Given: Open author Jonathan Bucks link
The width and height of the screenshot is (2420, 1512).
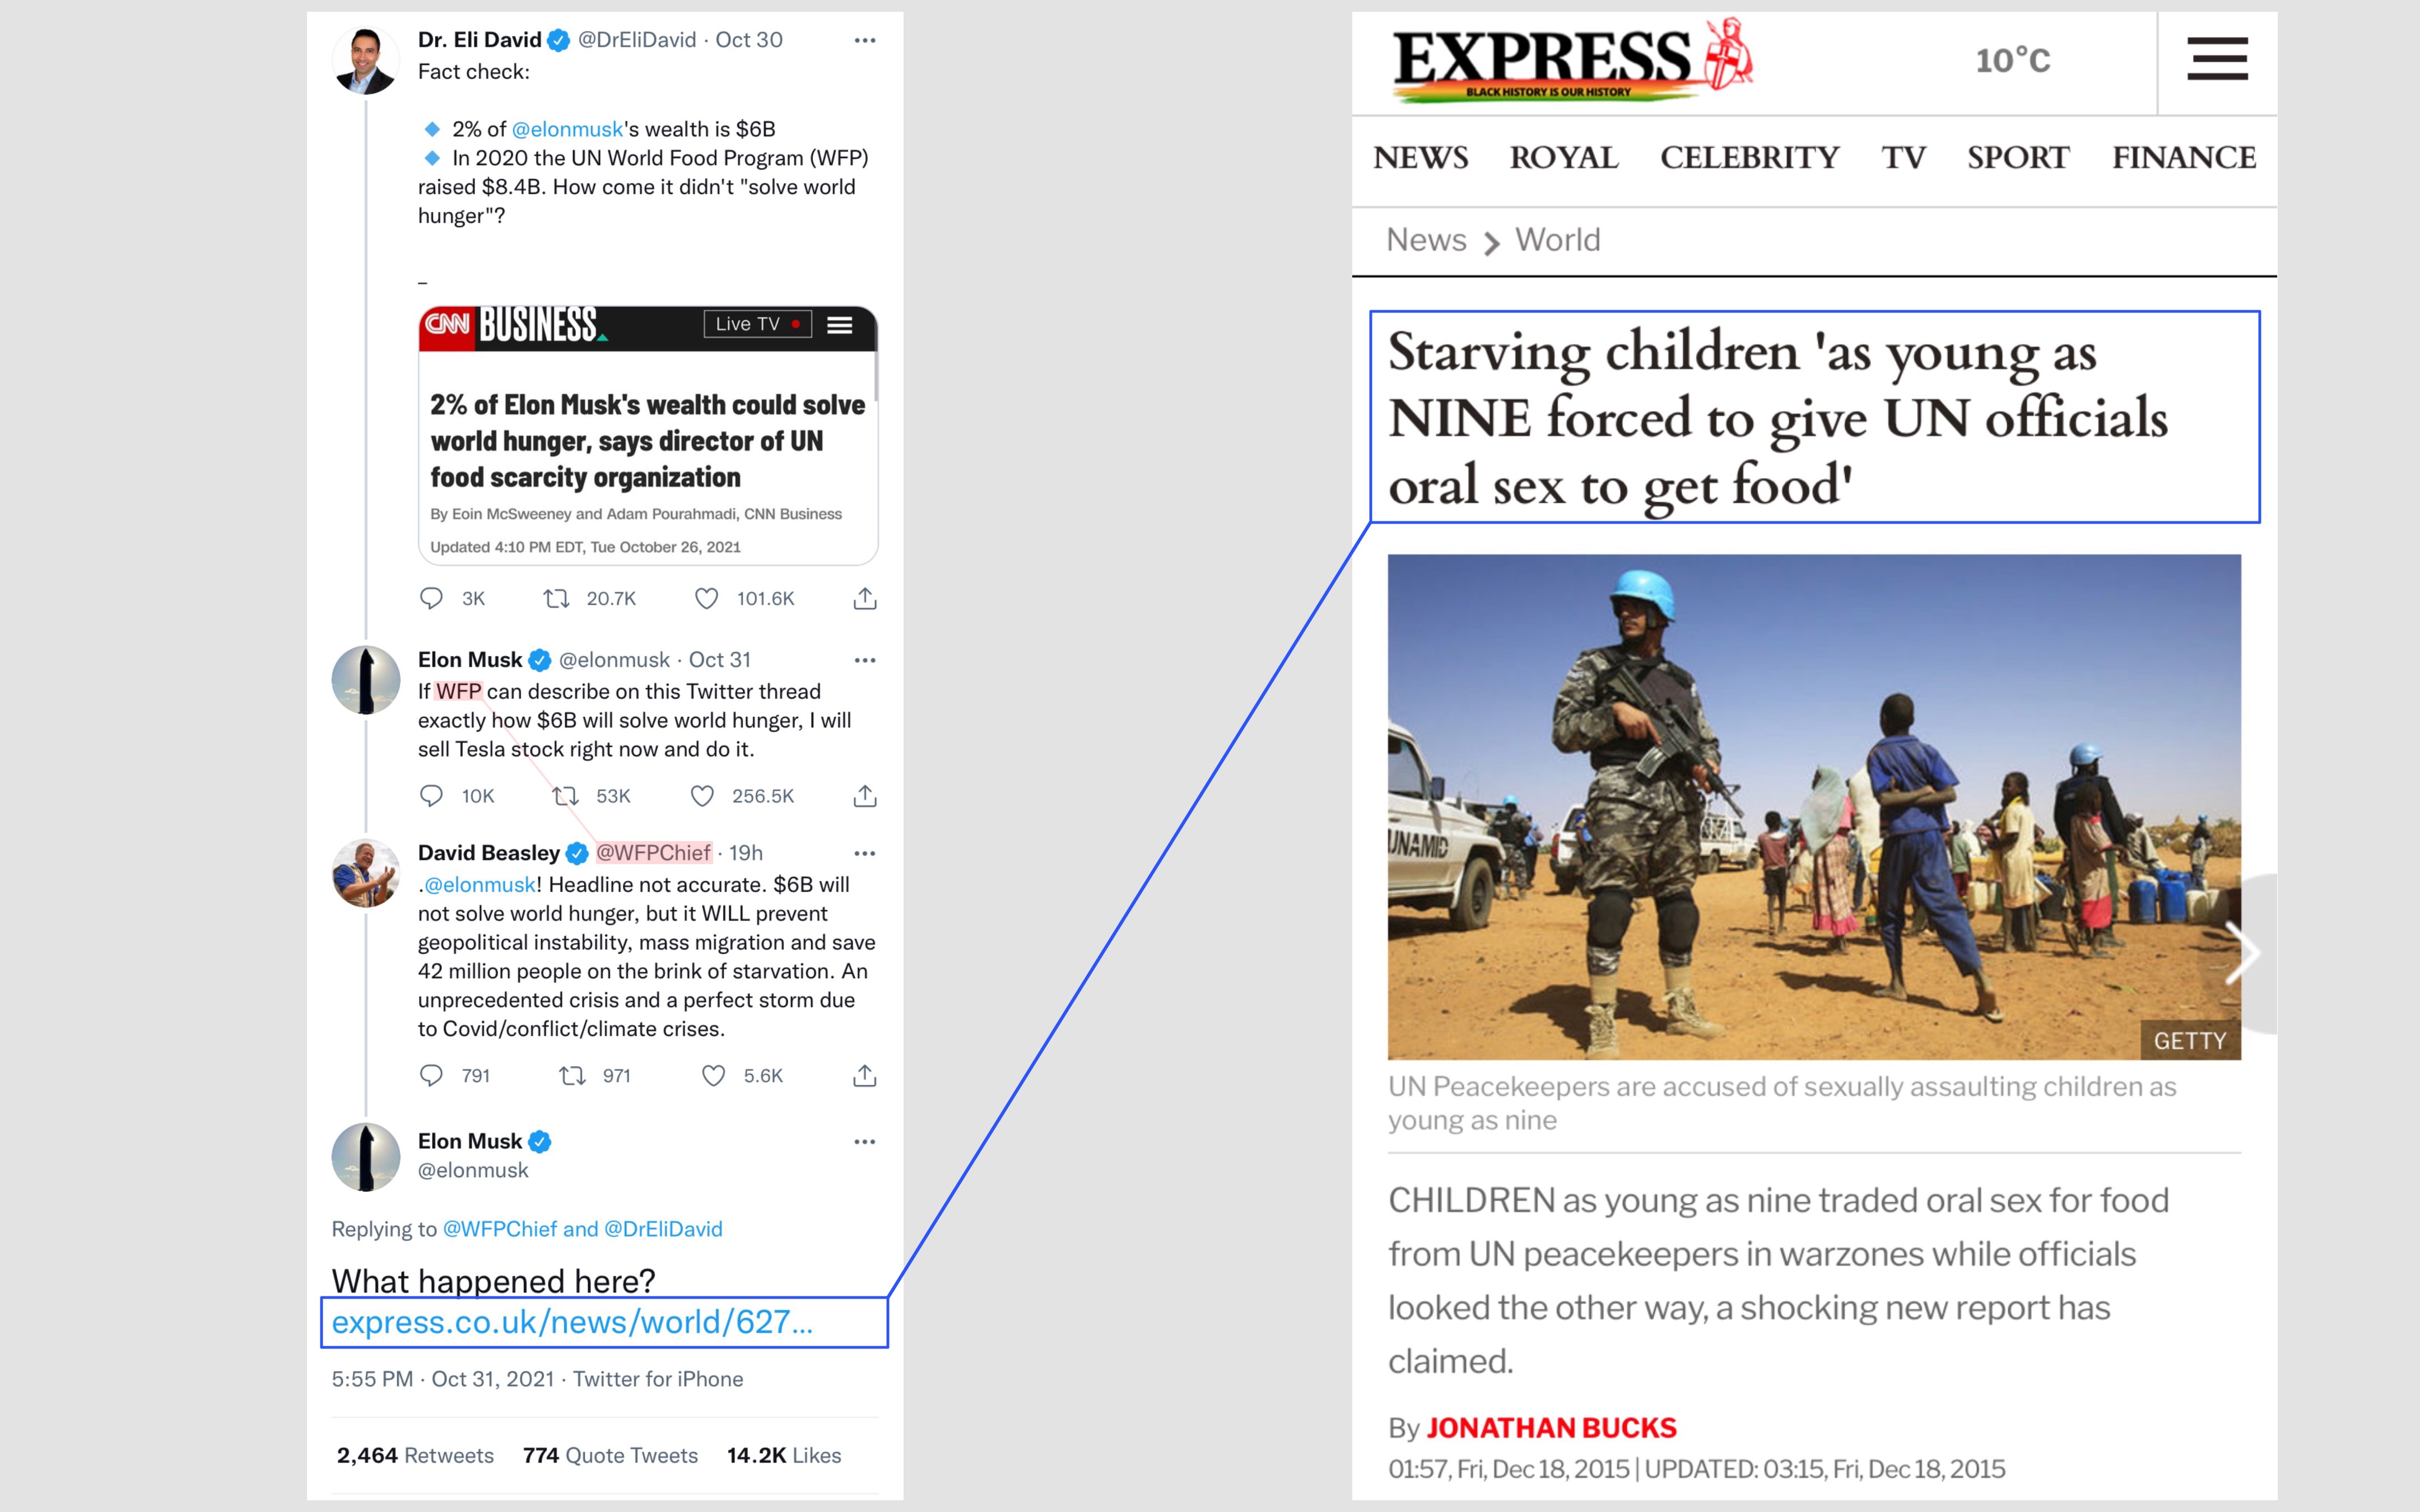Looking at the screenshot, I should click(1551, 1428).
